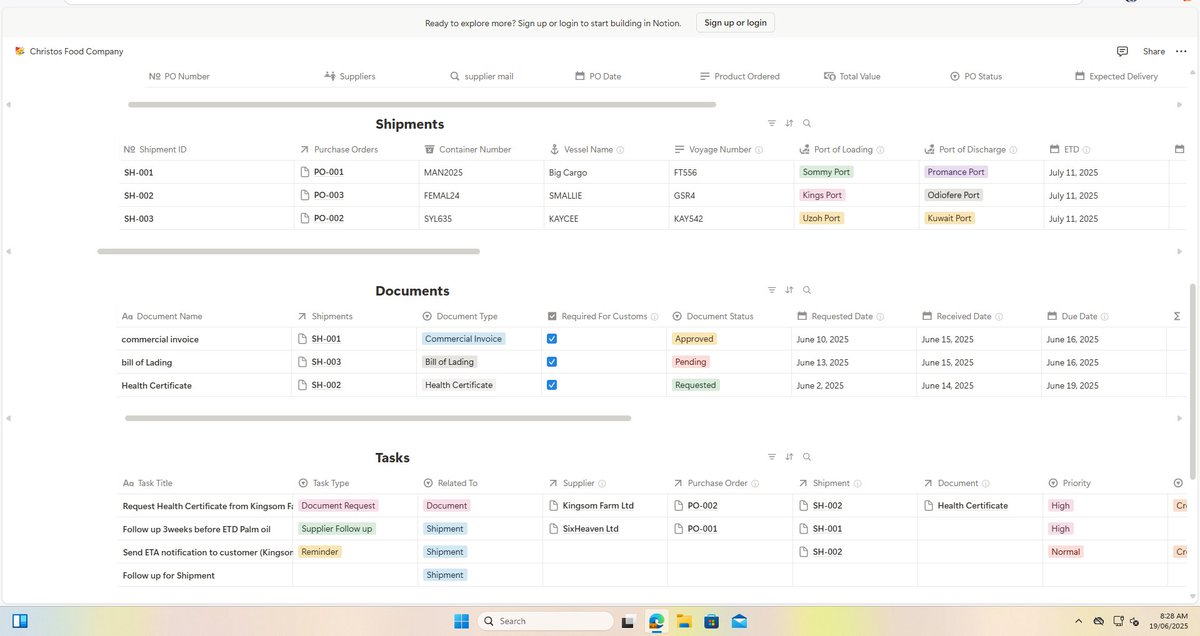Open Windows Start menu

(x=461, y=621)
